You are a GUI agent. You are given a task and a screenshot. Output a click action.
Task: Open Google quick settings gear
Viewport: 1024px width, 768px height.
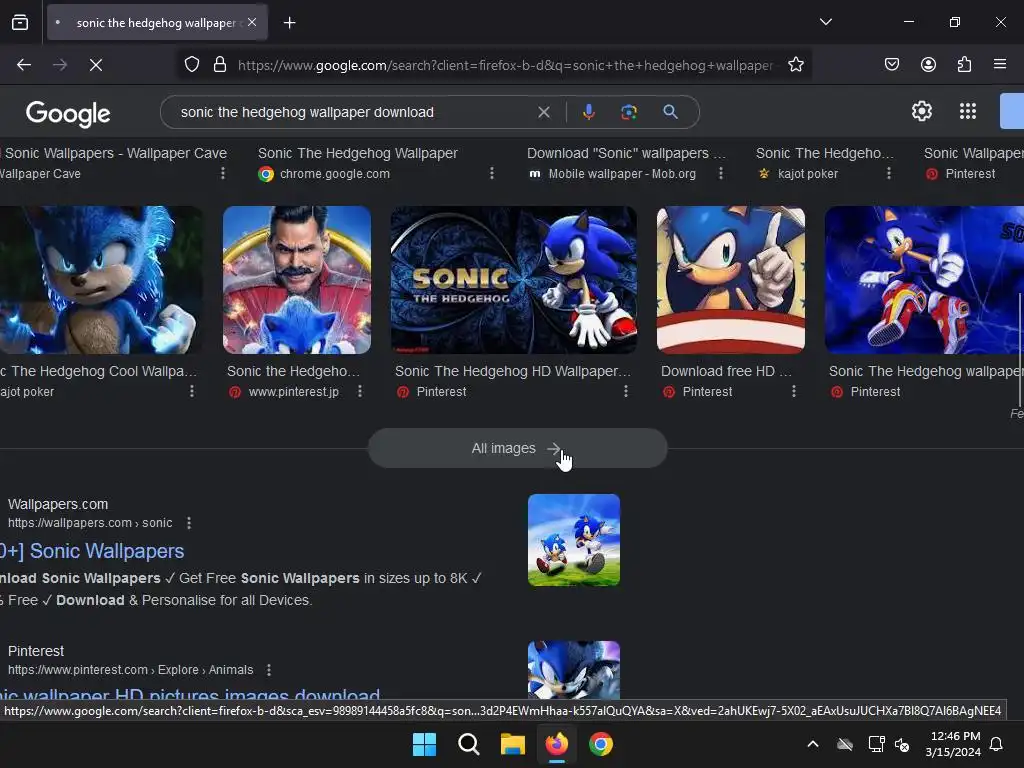tap(921, 111)
